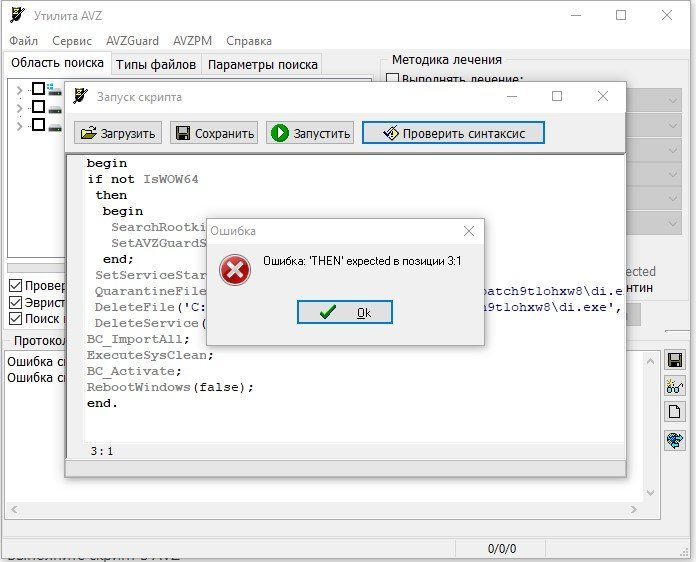Image resolution: width=696 pixels, height=562 pixels.
Task: Close the Ошибка error dialog
Action: pyautogui.click(x=469, y=231)
